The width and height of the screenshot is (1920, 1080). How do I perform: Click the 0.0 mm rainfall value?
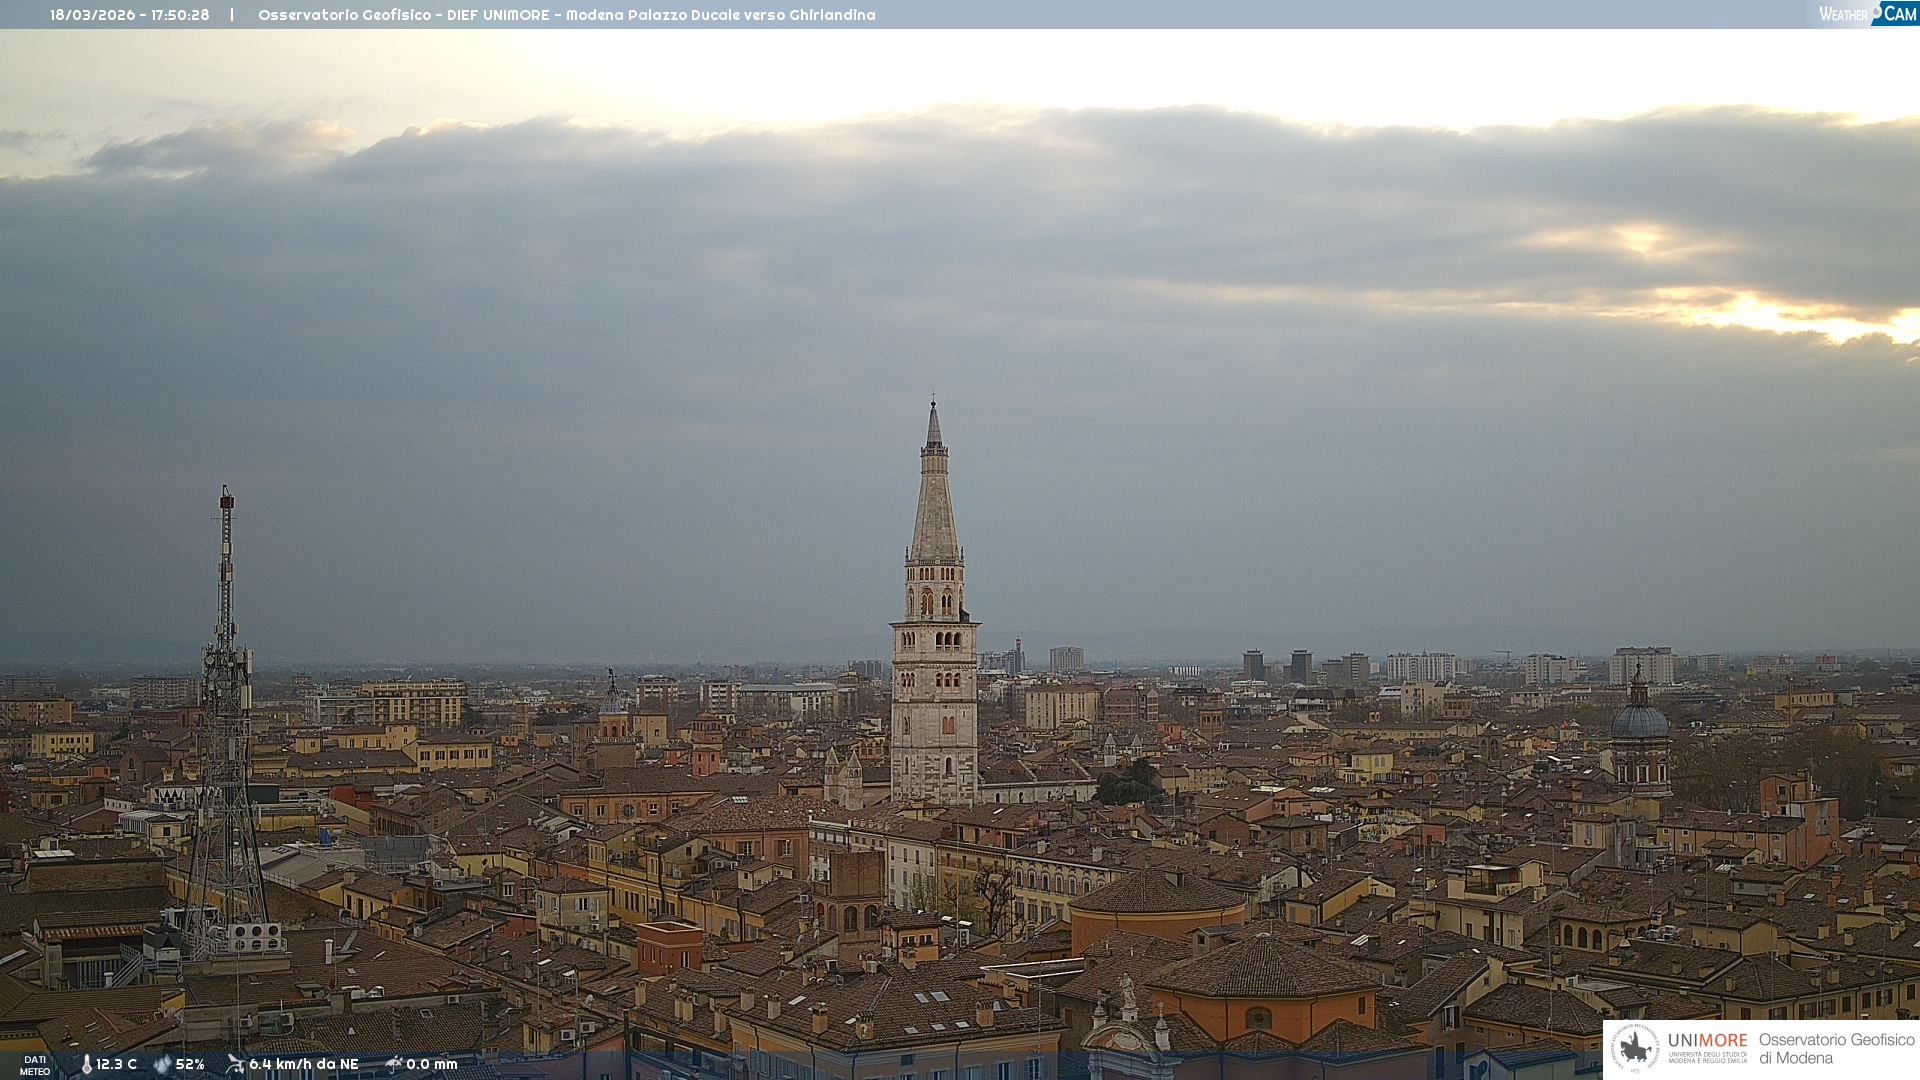point(431,1065)
